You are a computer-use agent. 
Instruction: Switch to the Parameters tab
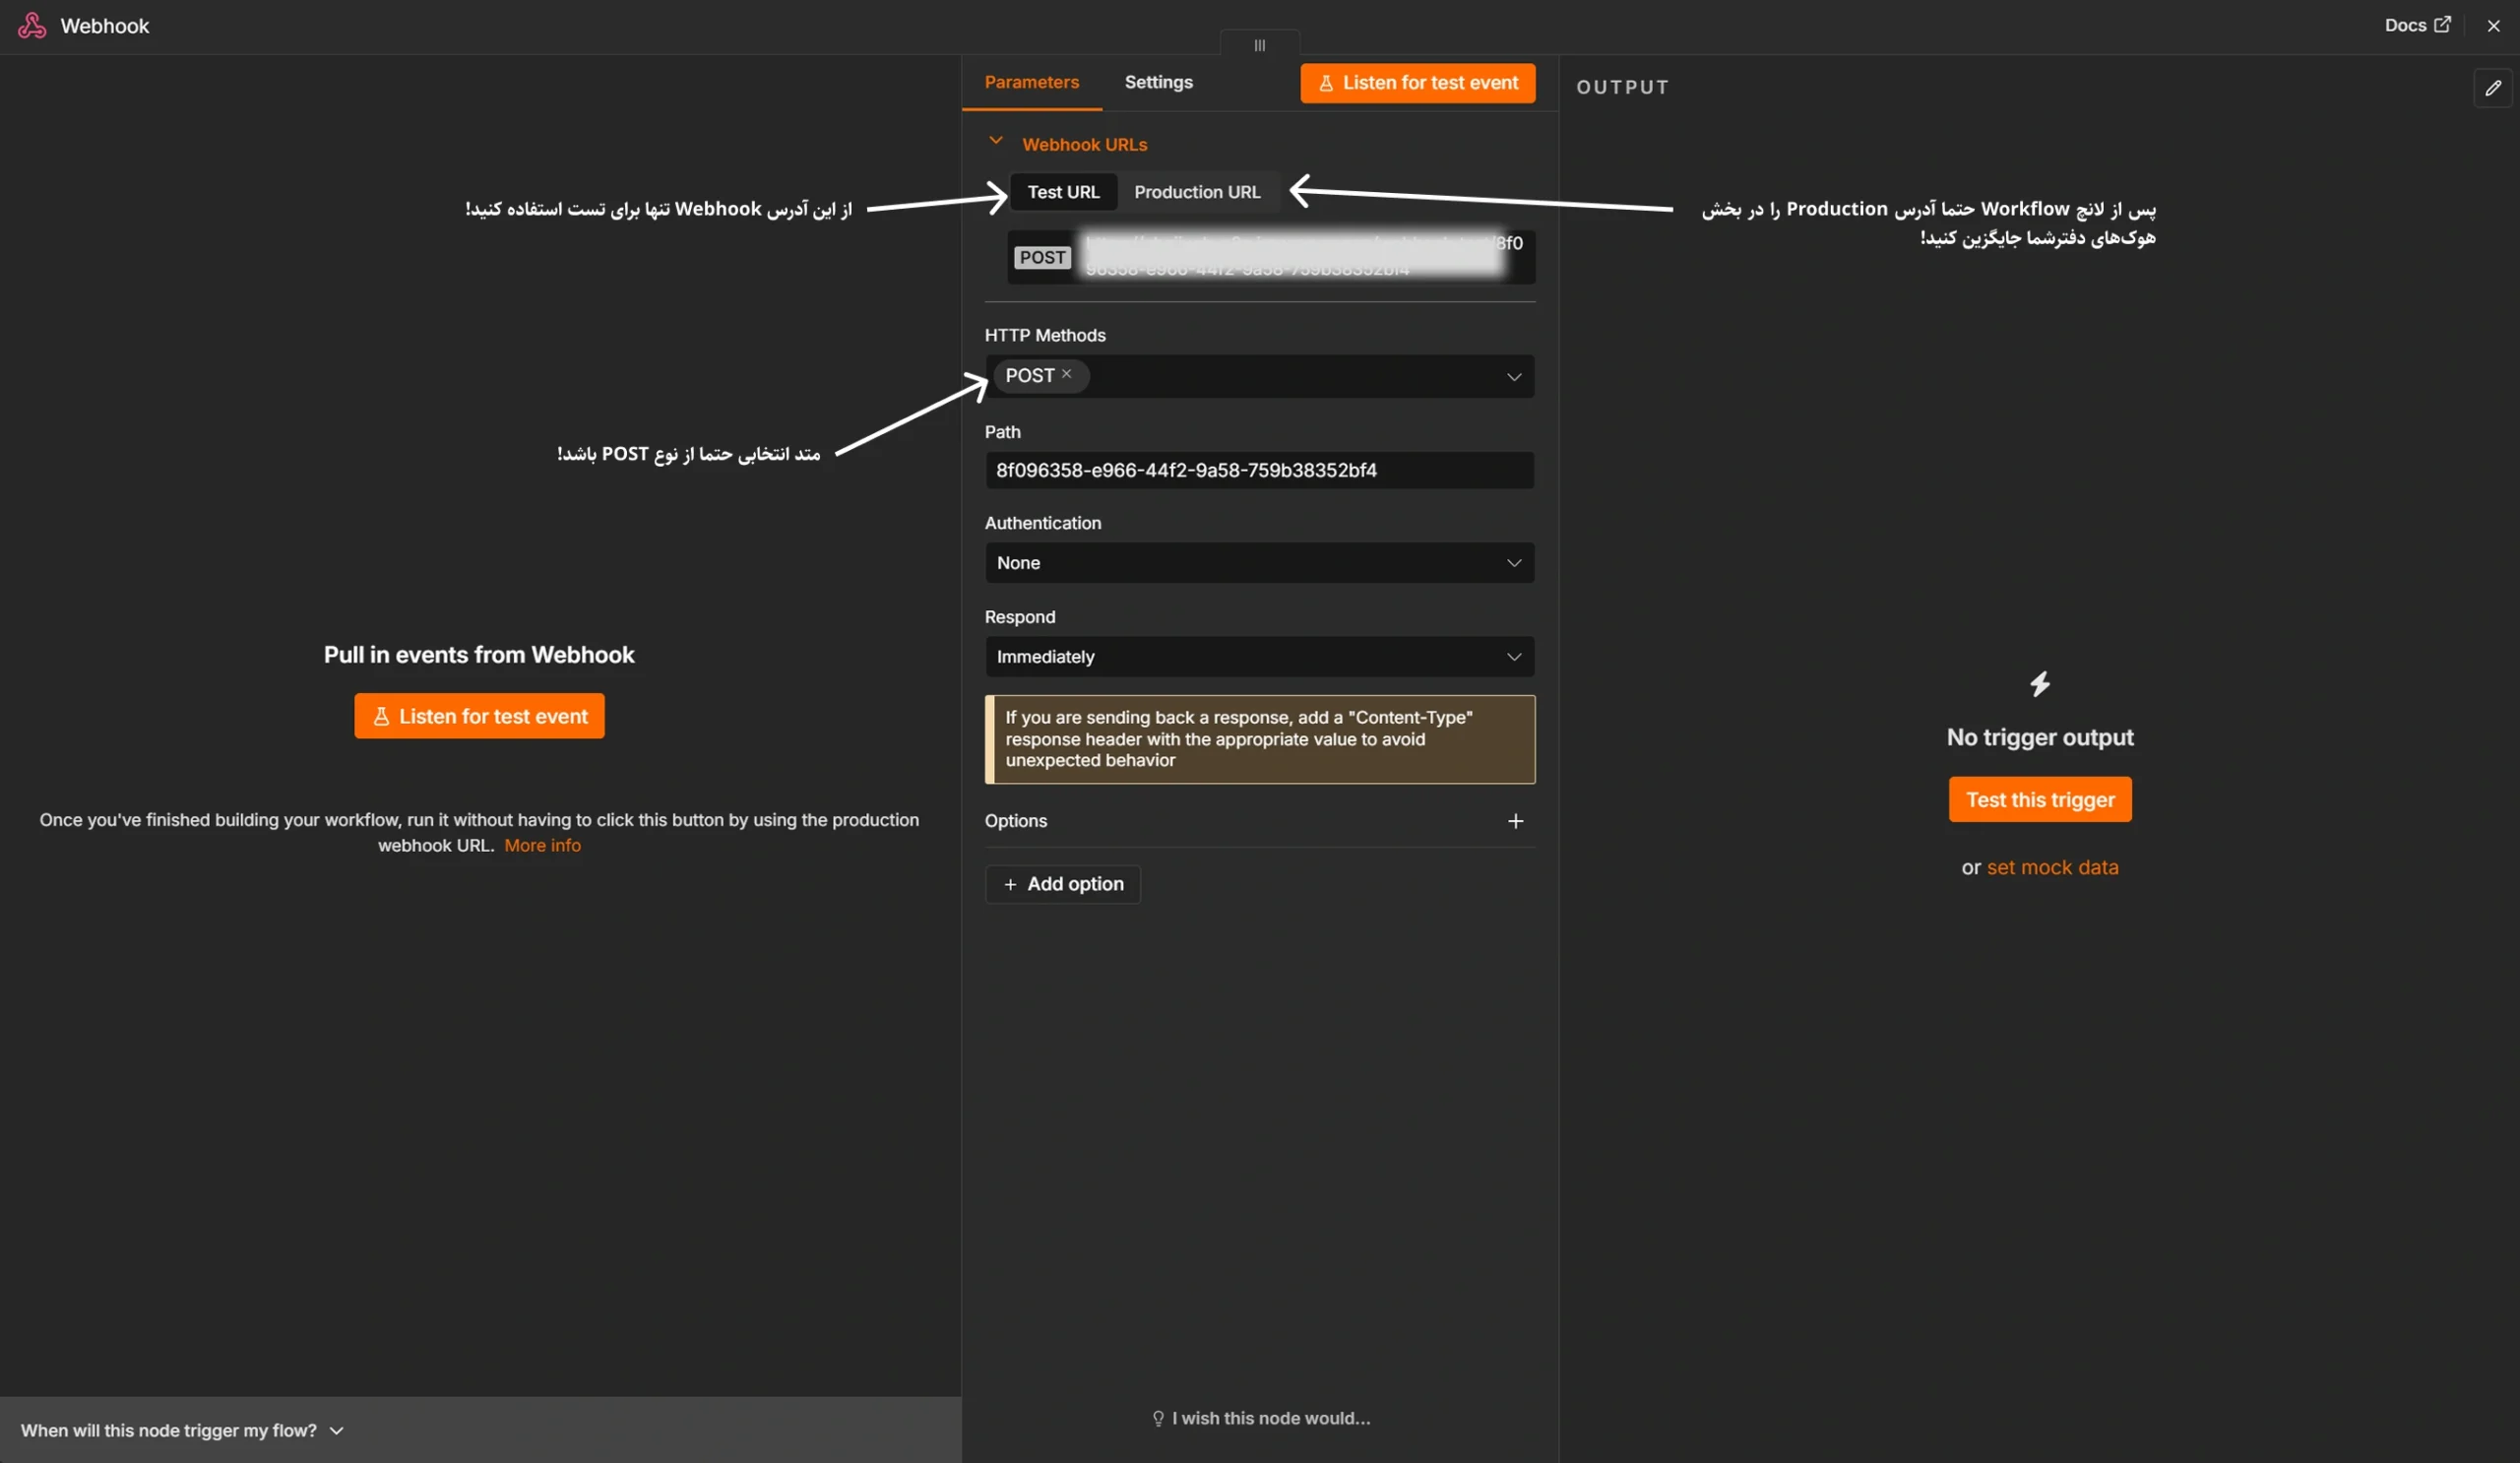[1031, 82]
